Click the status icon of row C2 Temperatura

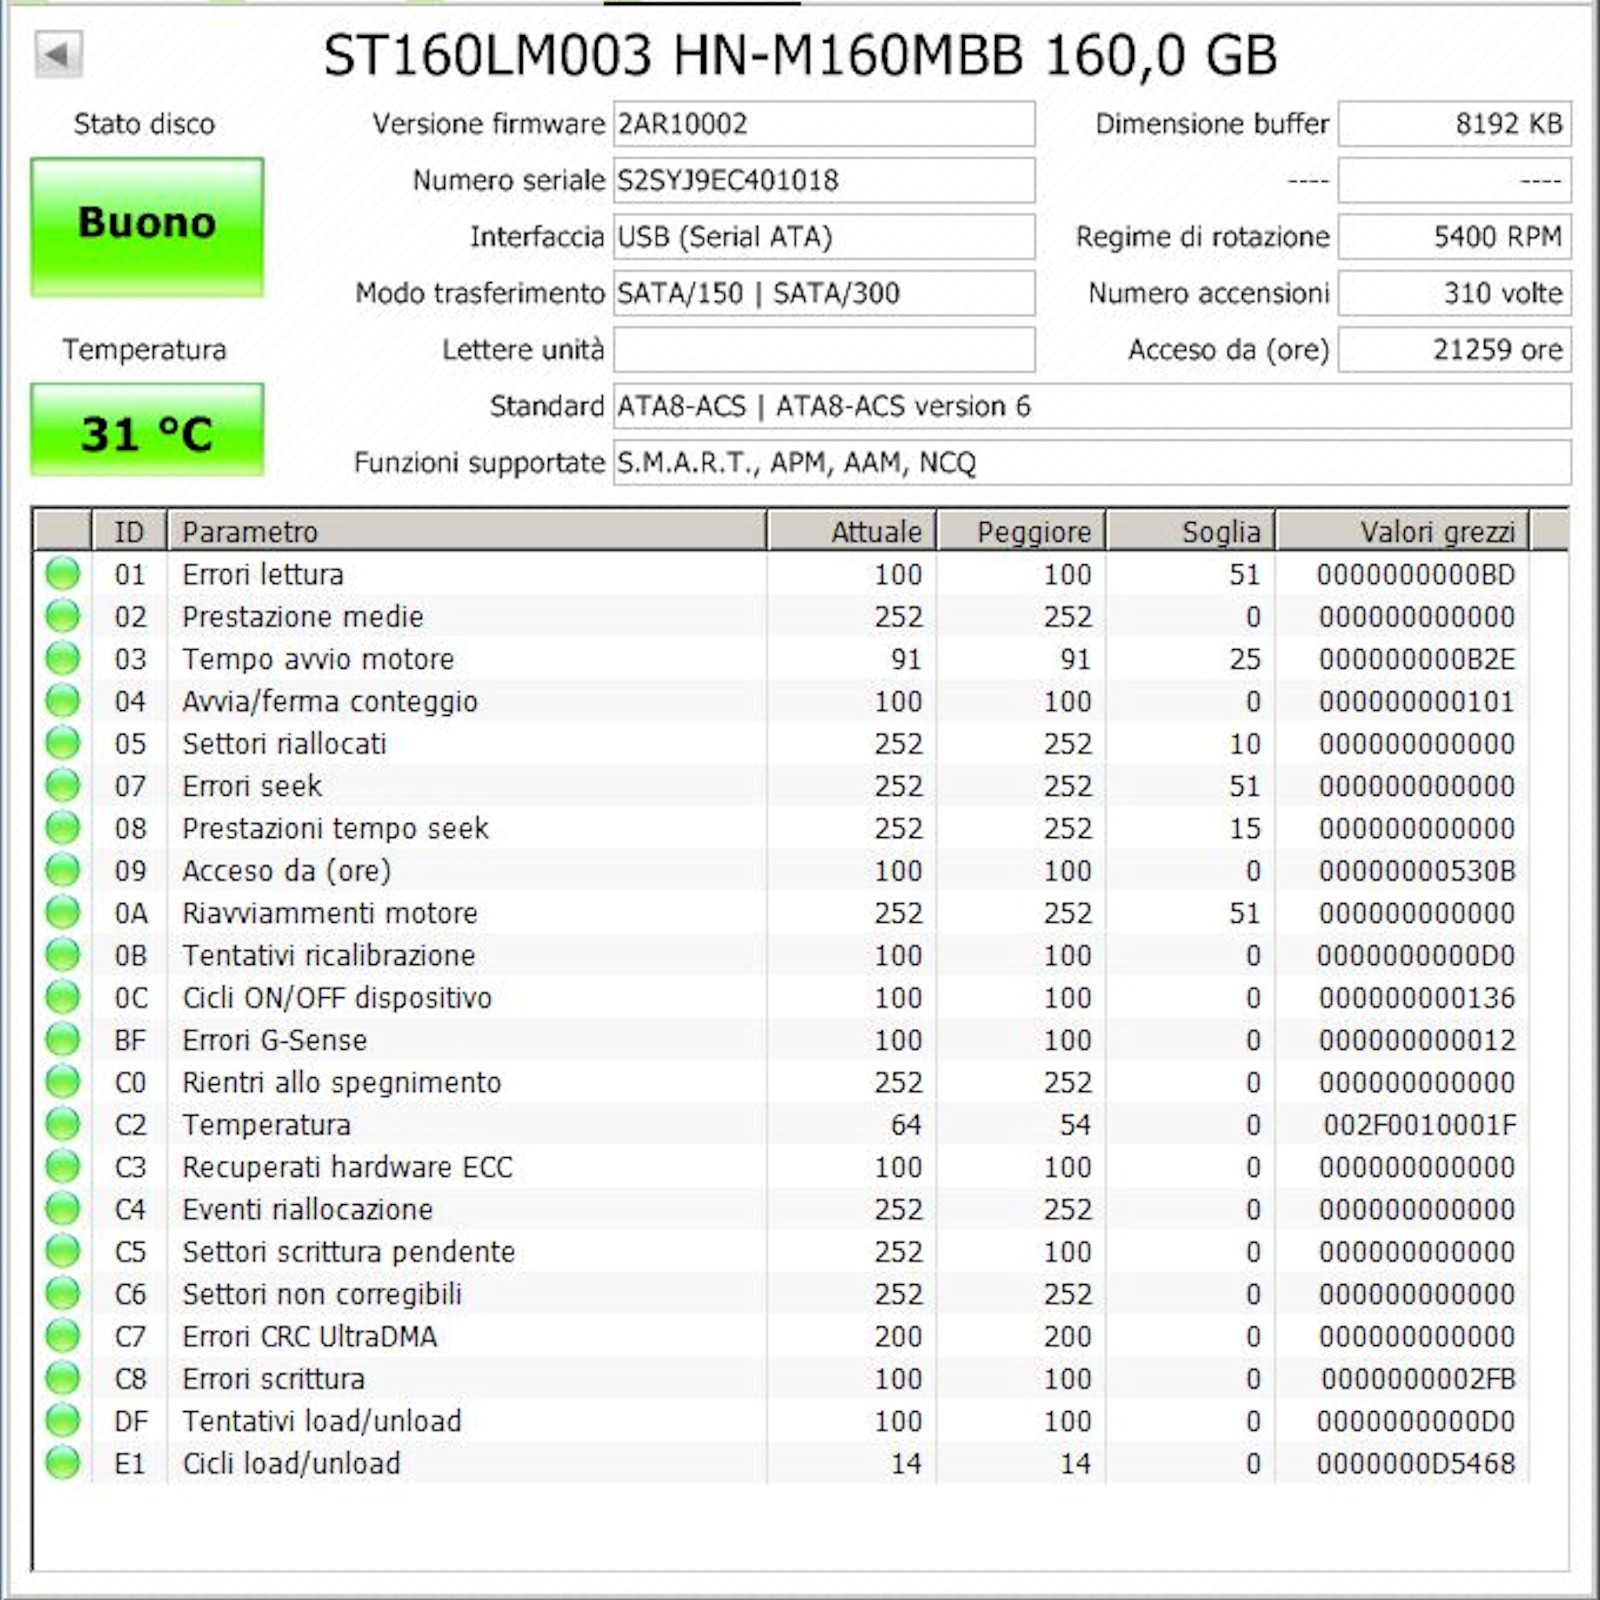coord(63,1124)
